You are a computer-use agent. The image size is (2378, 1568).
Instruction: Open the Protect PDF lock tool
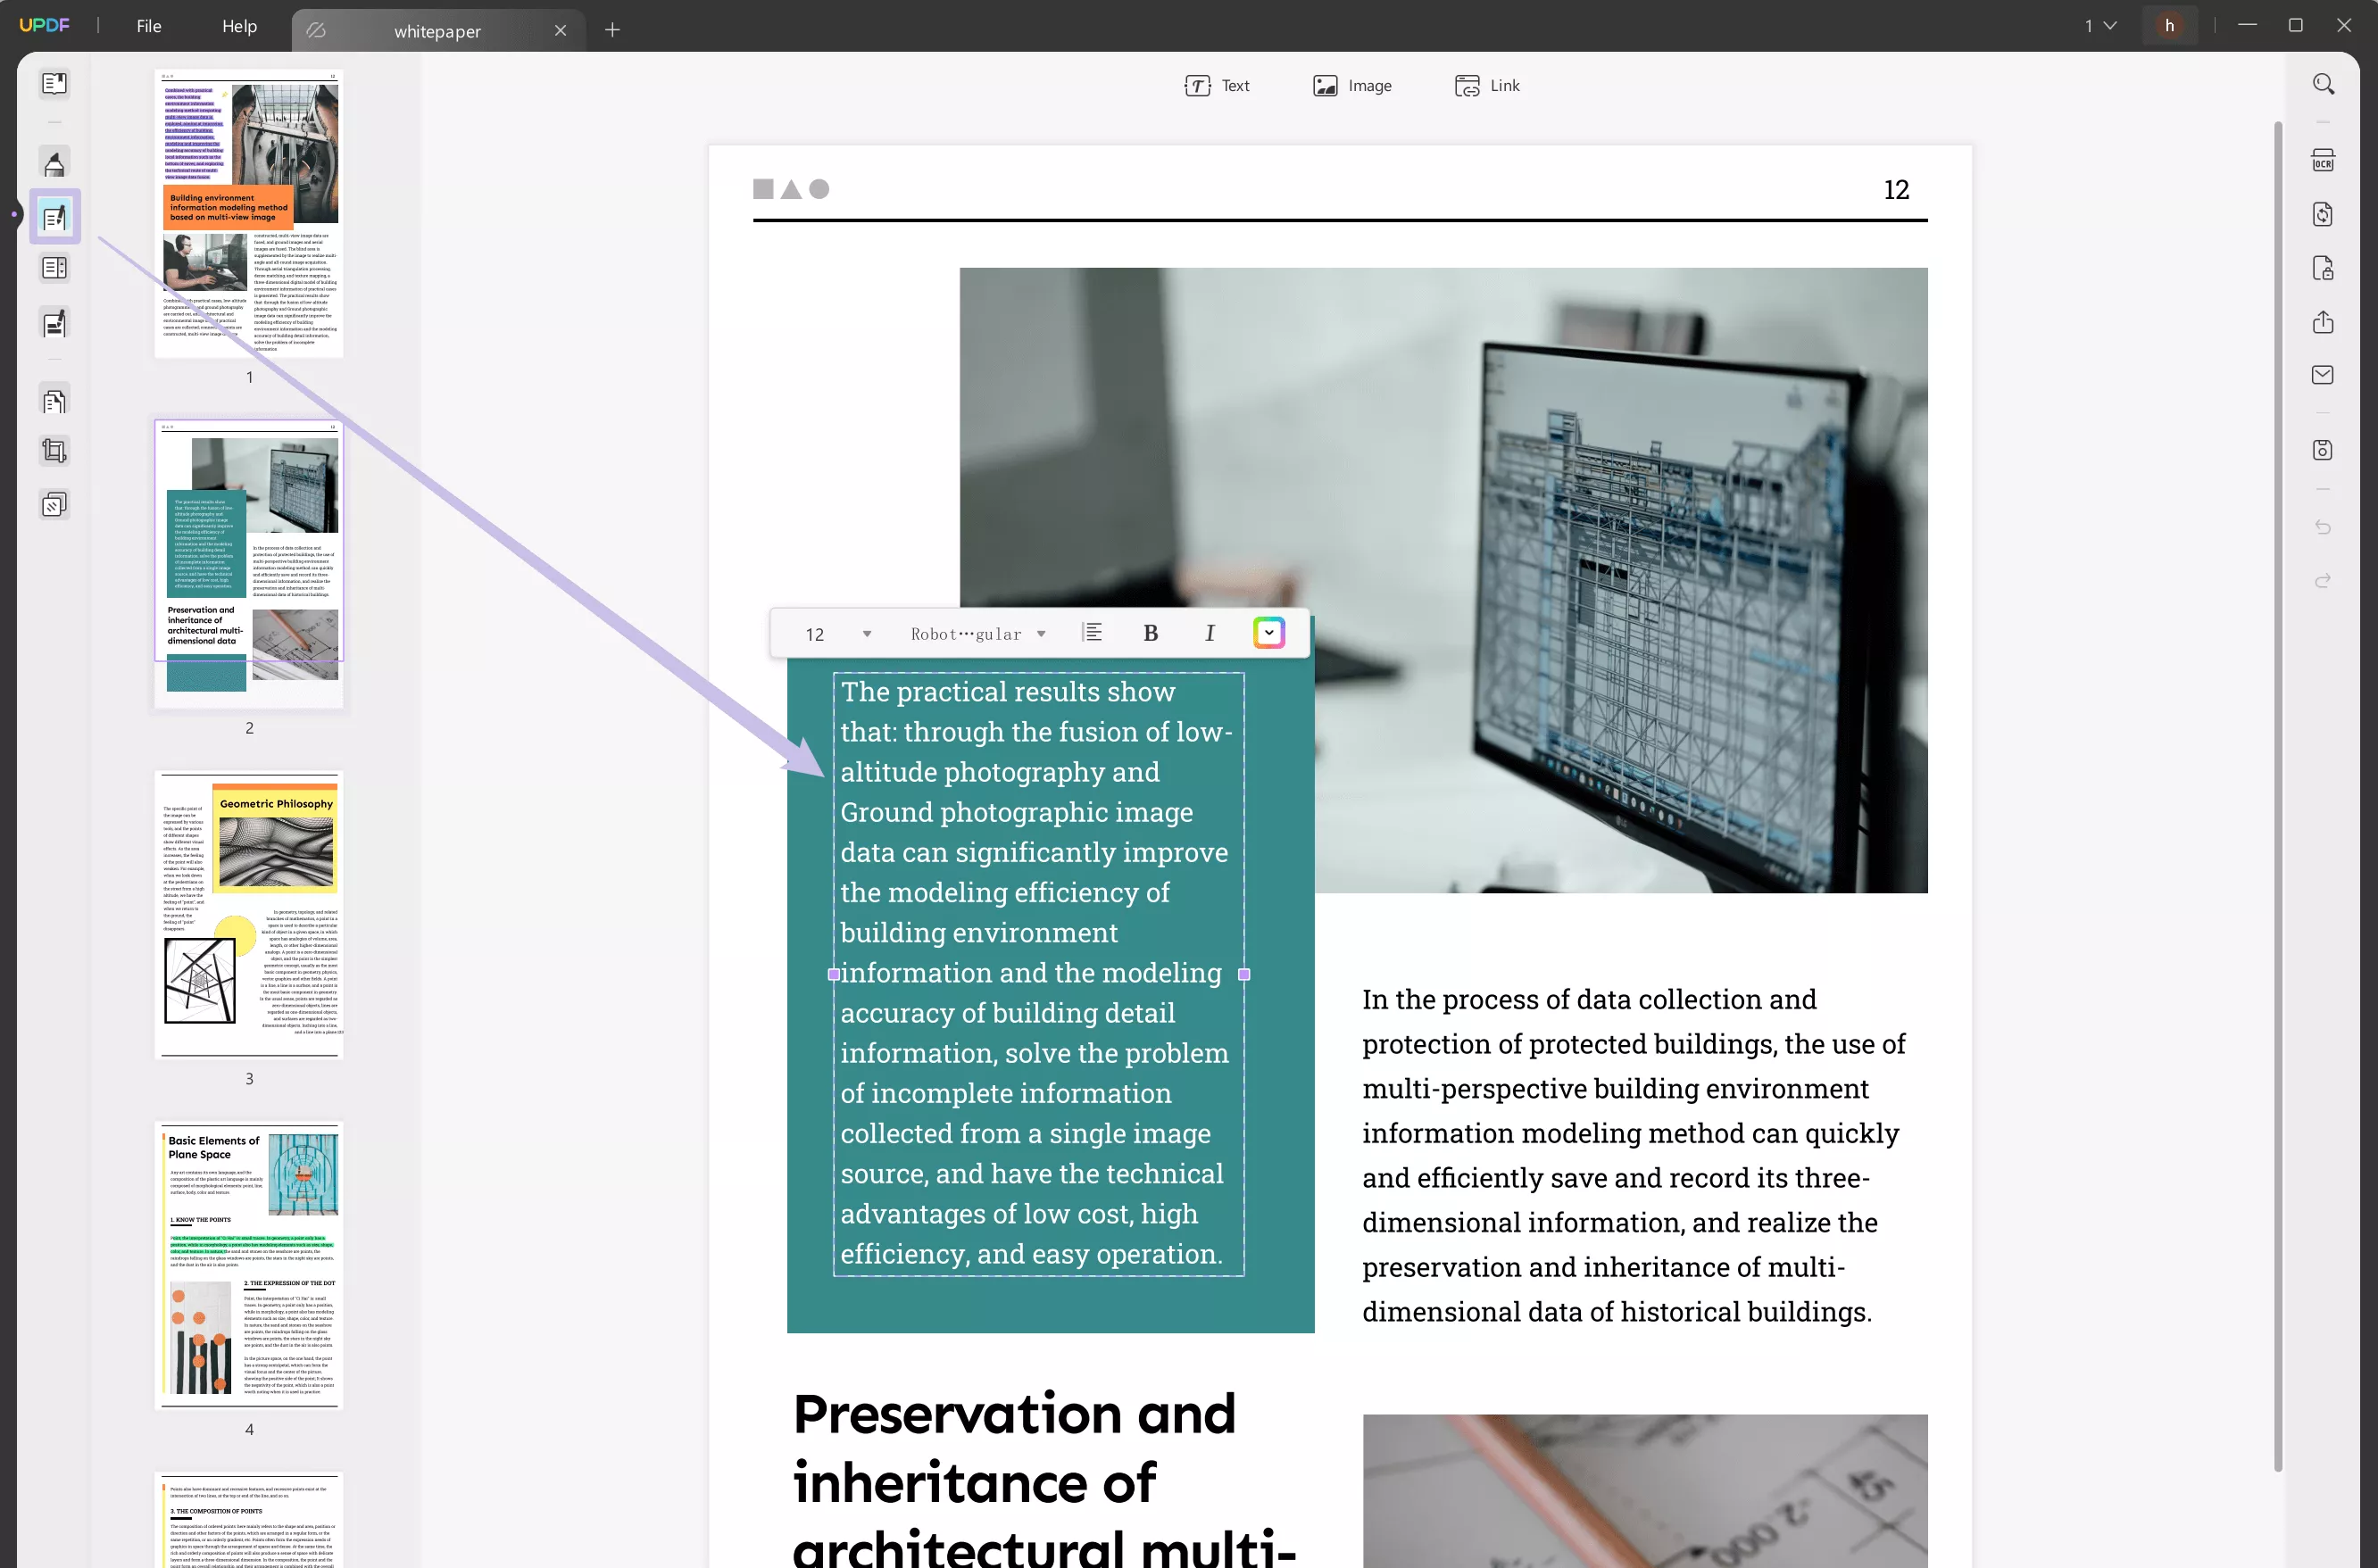2322,268
